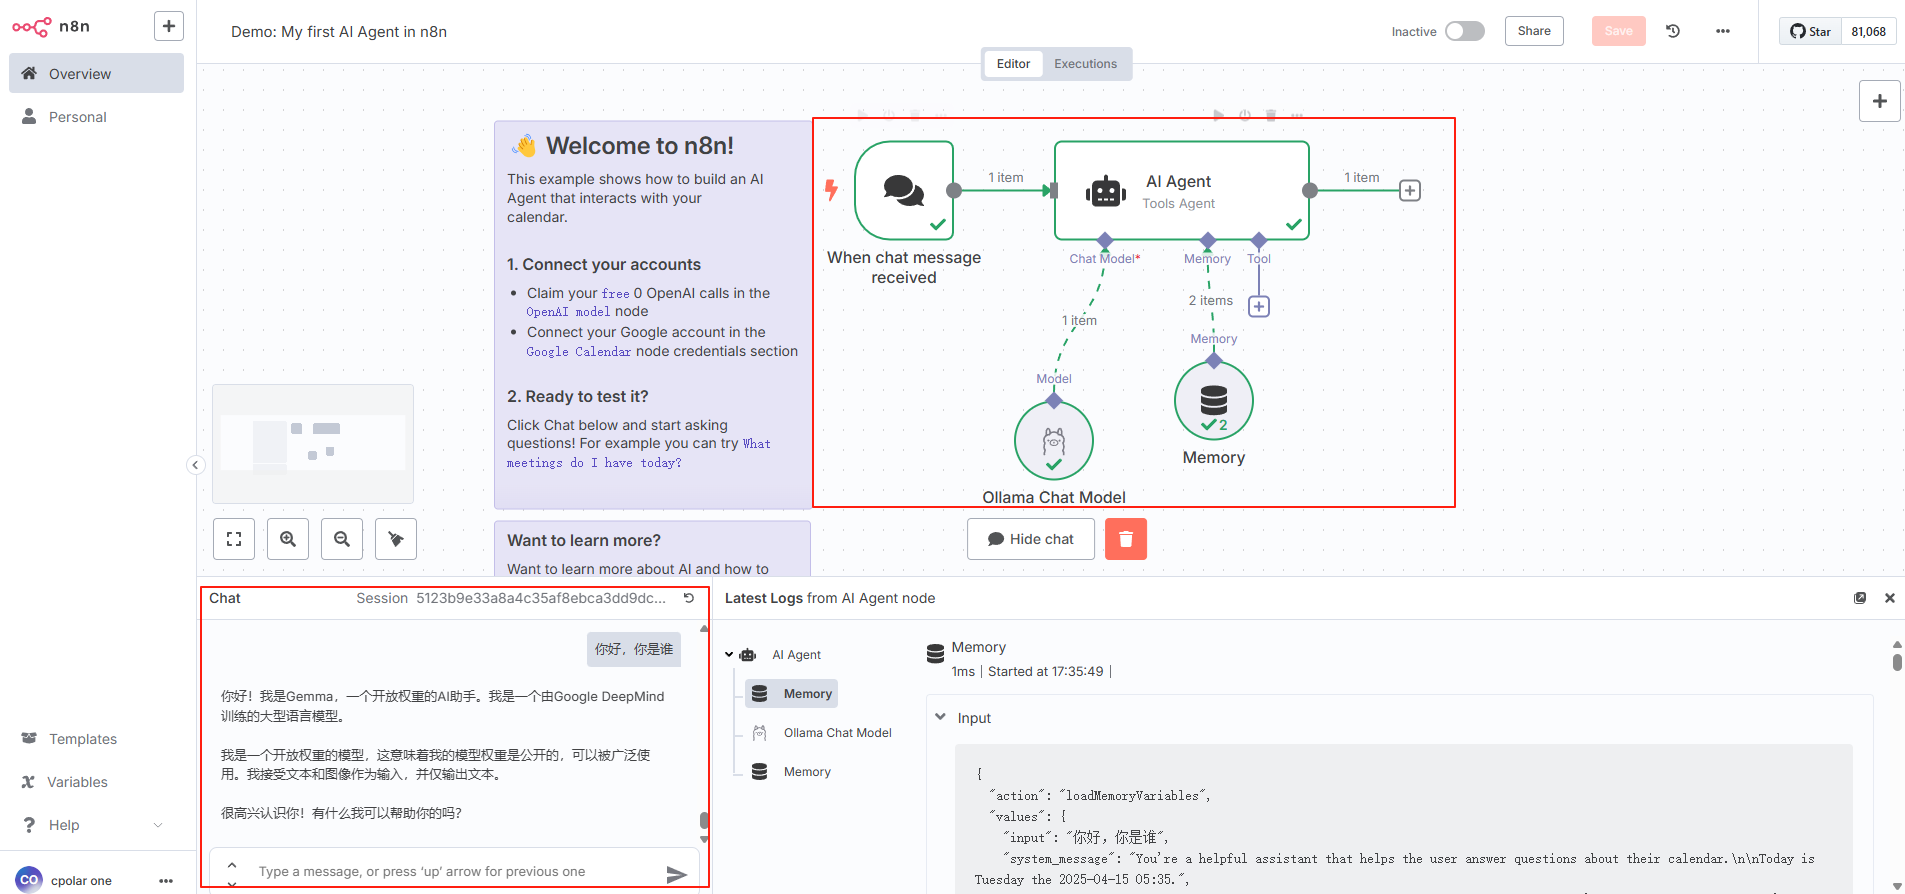The height and width of the screenshot is (894, 1905).
Task: Select the AI Agent node
Action: click(1182, 190)
